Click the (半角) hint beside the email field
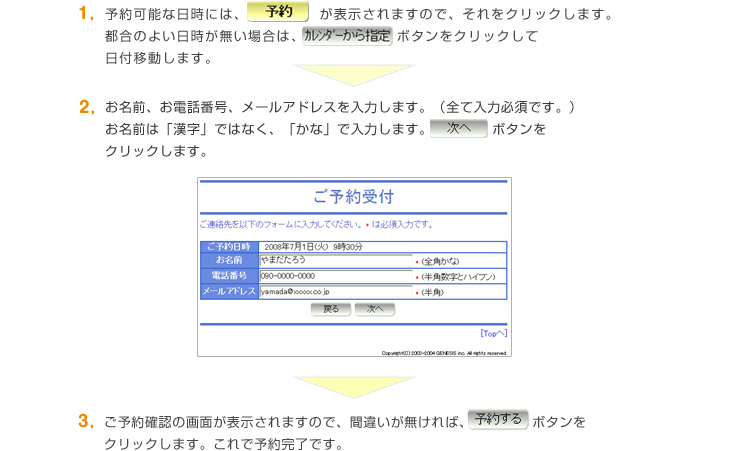Viewport: 735px width, 451px height. pos(432,293)
